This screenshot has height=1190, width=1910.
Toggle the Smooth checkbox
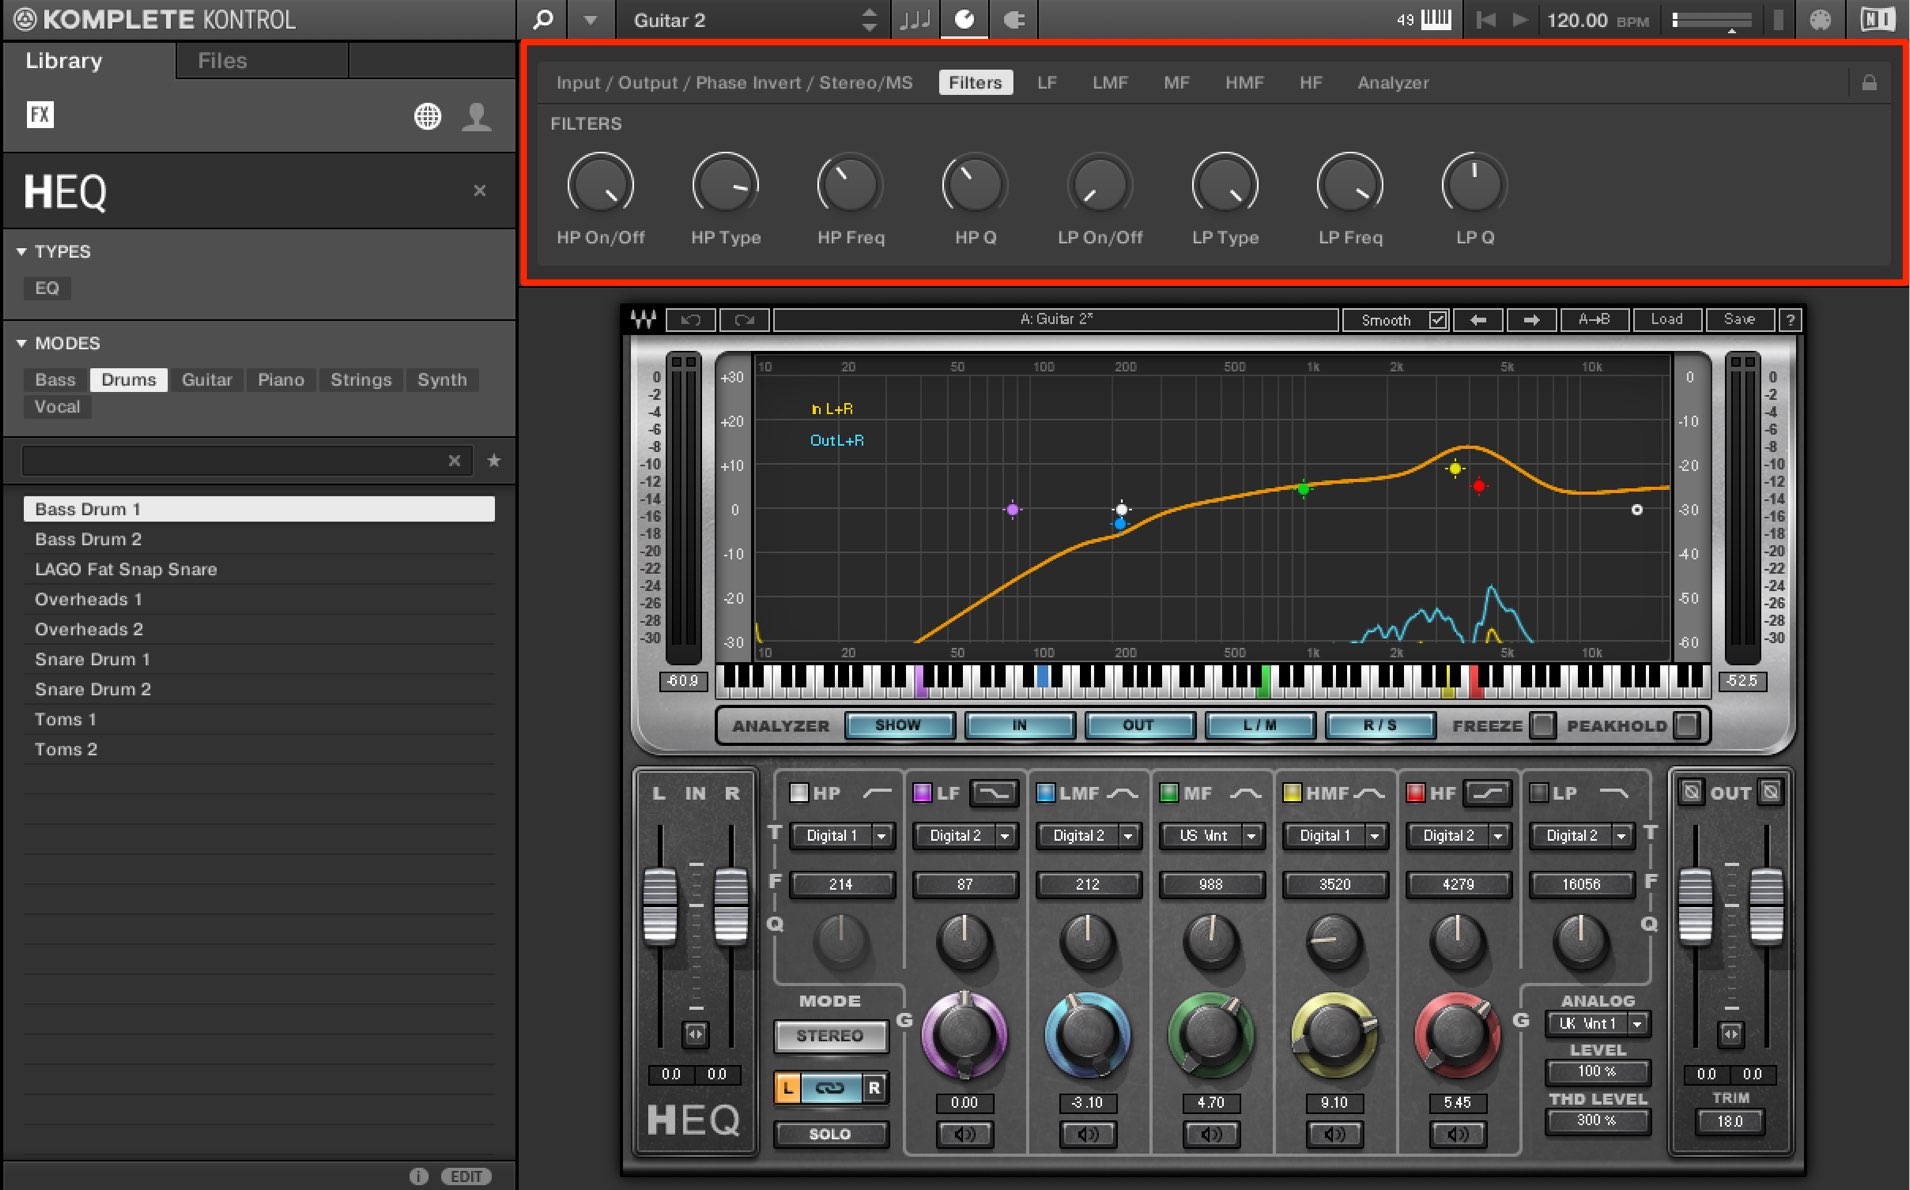1437,320
